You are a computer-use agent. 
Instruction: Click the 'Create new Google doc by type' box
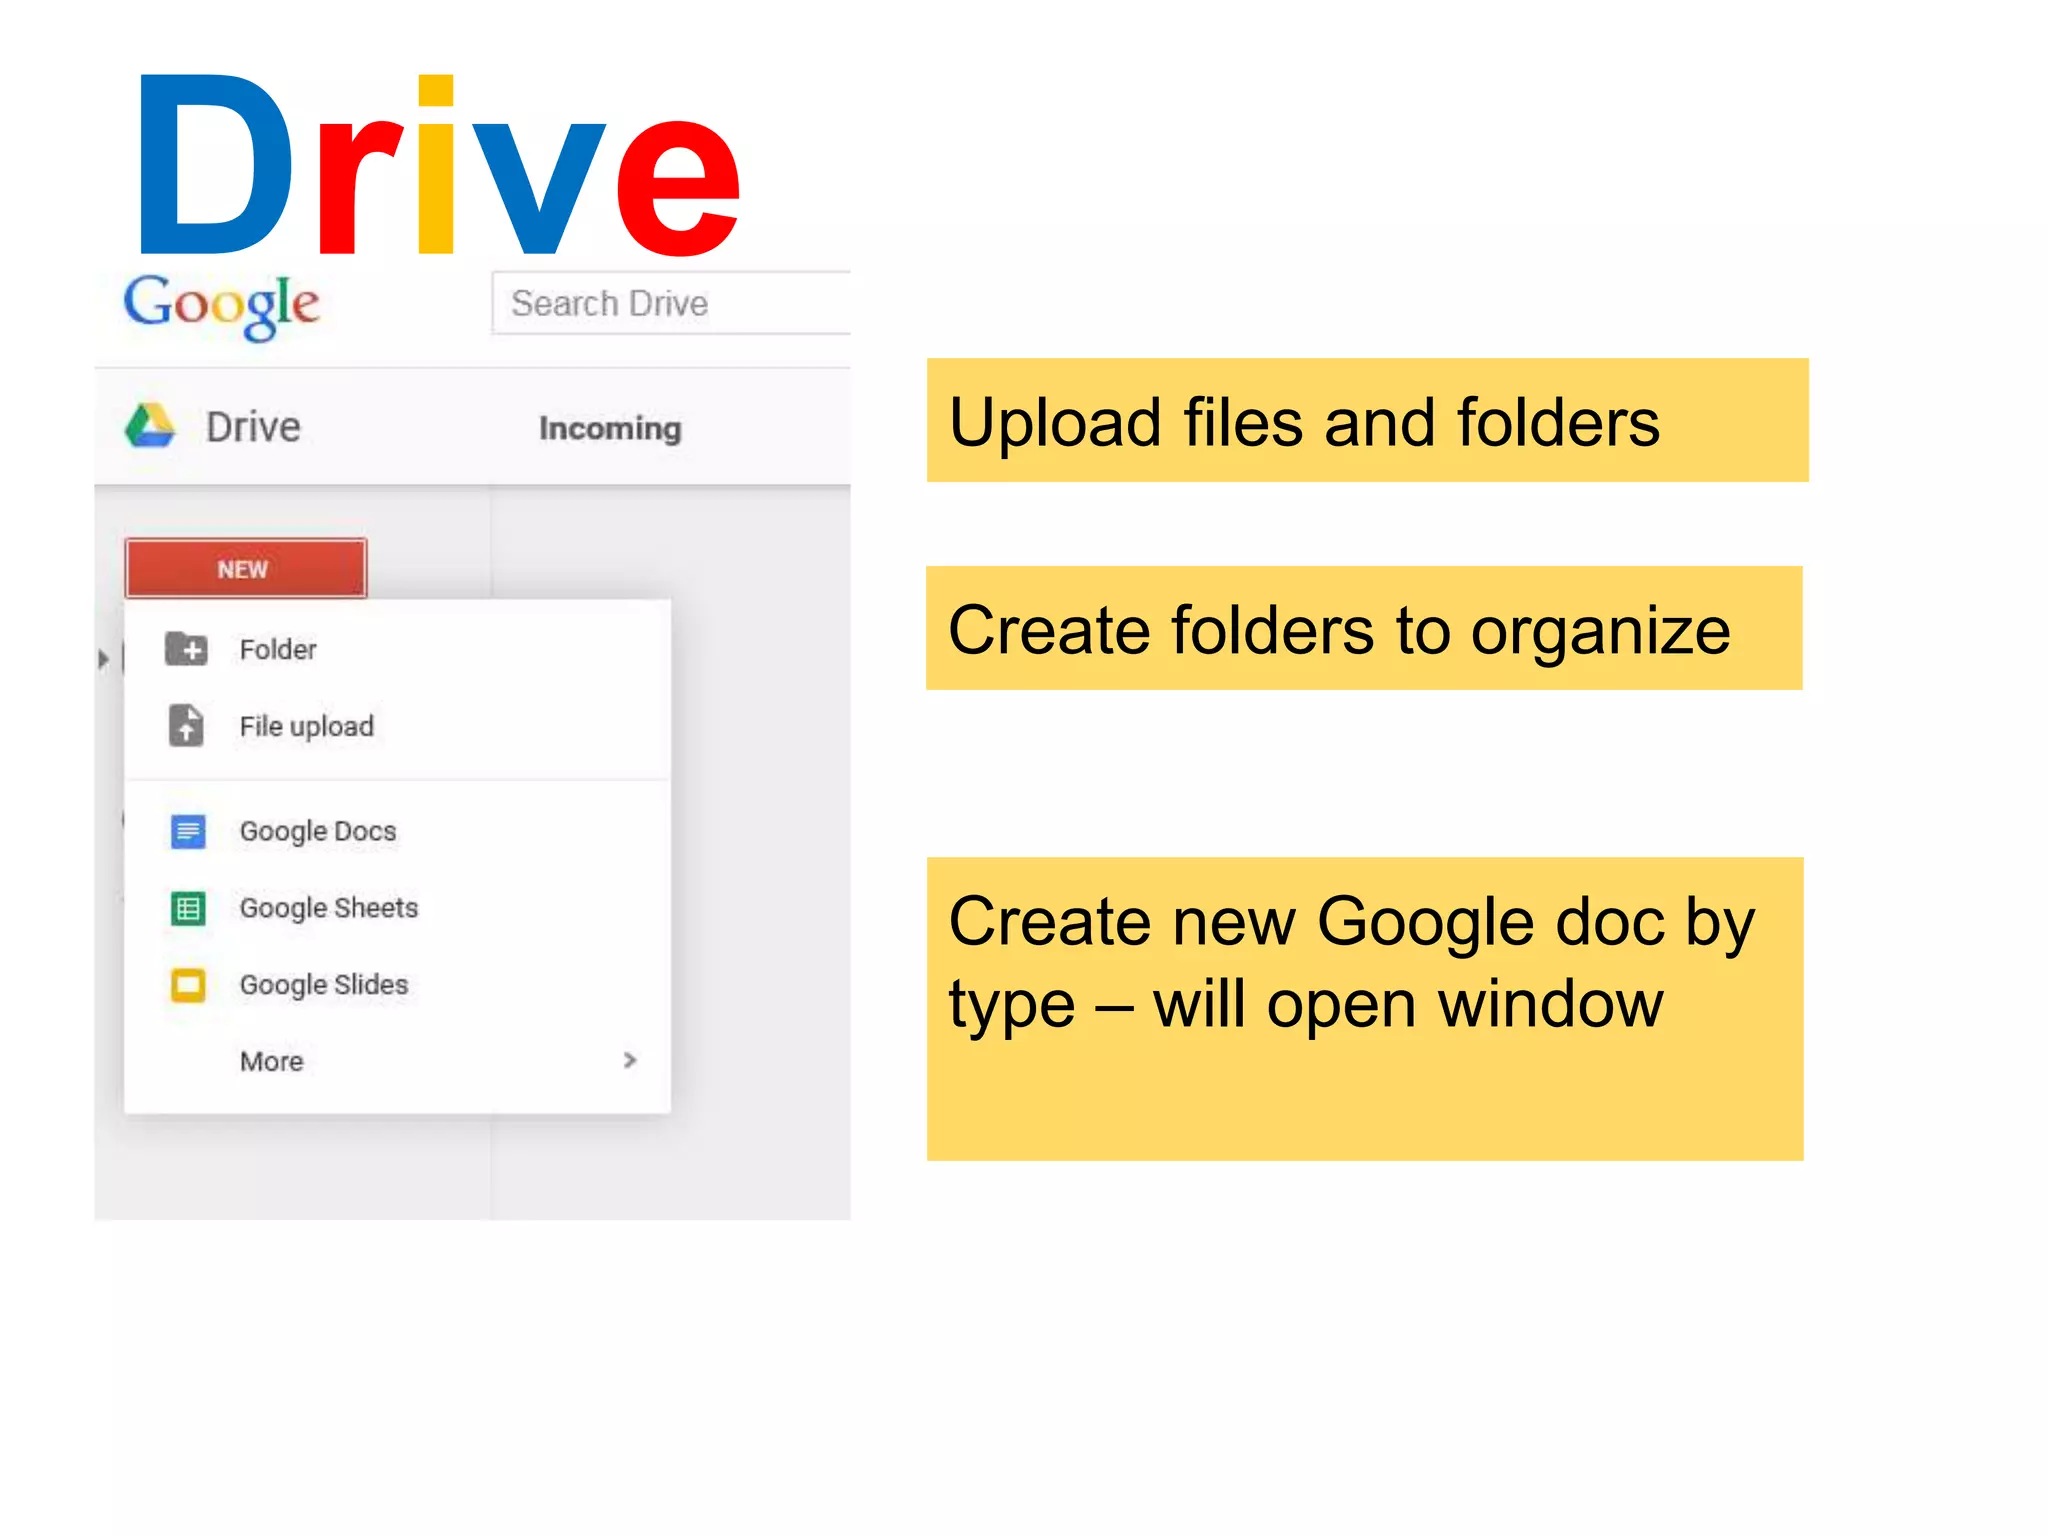[x=1365, y=1008]
